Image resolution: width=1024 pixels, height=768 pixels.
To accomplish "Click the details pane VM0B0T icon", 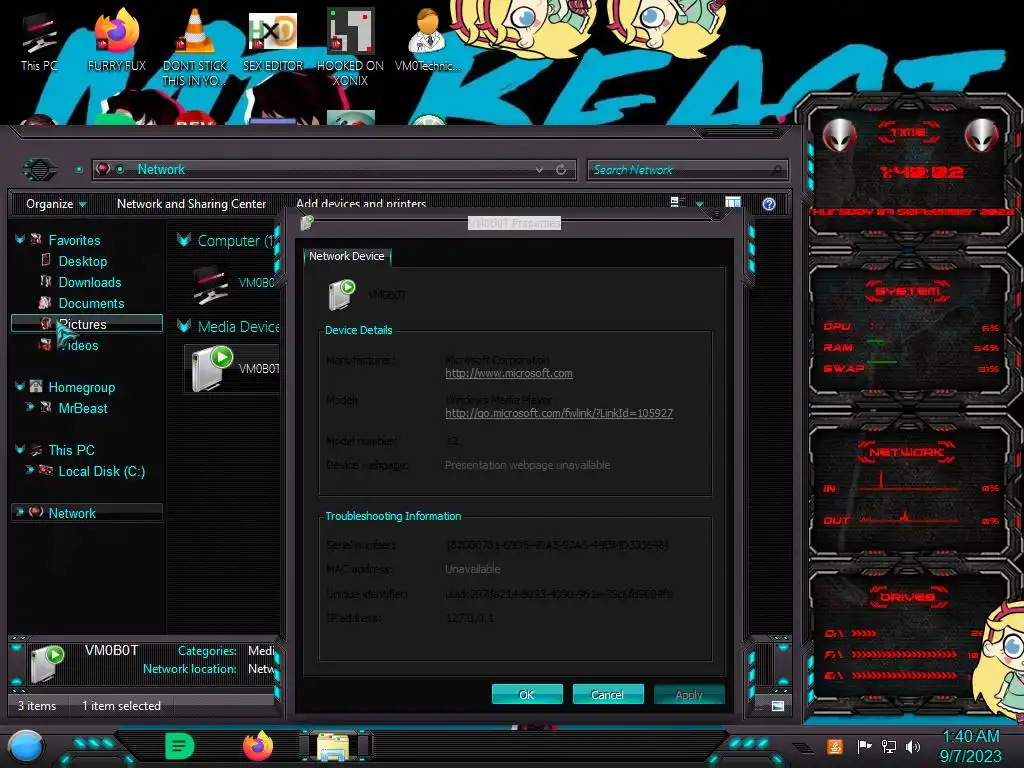I will (x=46, y=662).
